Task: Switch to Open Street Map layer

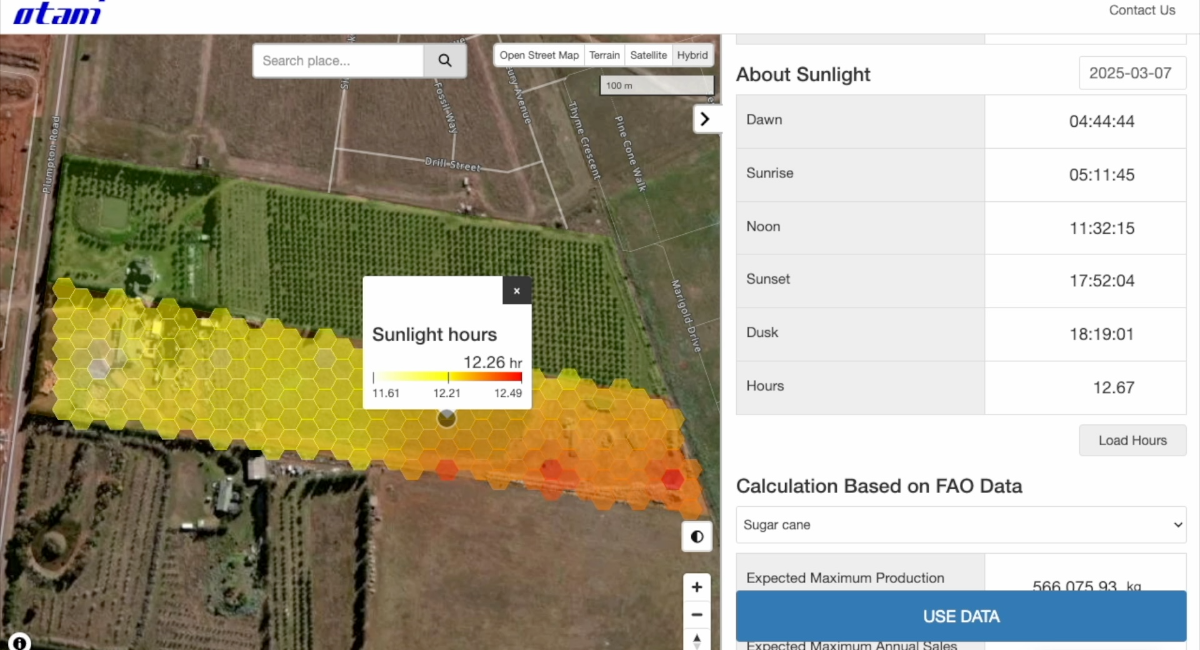Action: tap(539, 56)
